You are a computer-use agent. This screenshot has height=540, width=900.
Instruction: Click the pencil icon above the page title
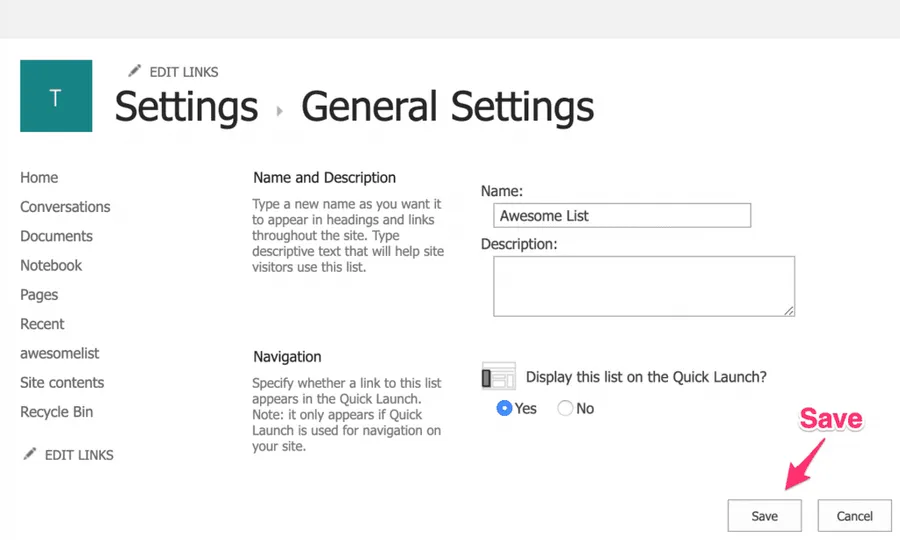[x=135, y=71]
